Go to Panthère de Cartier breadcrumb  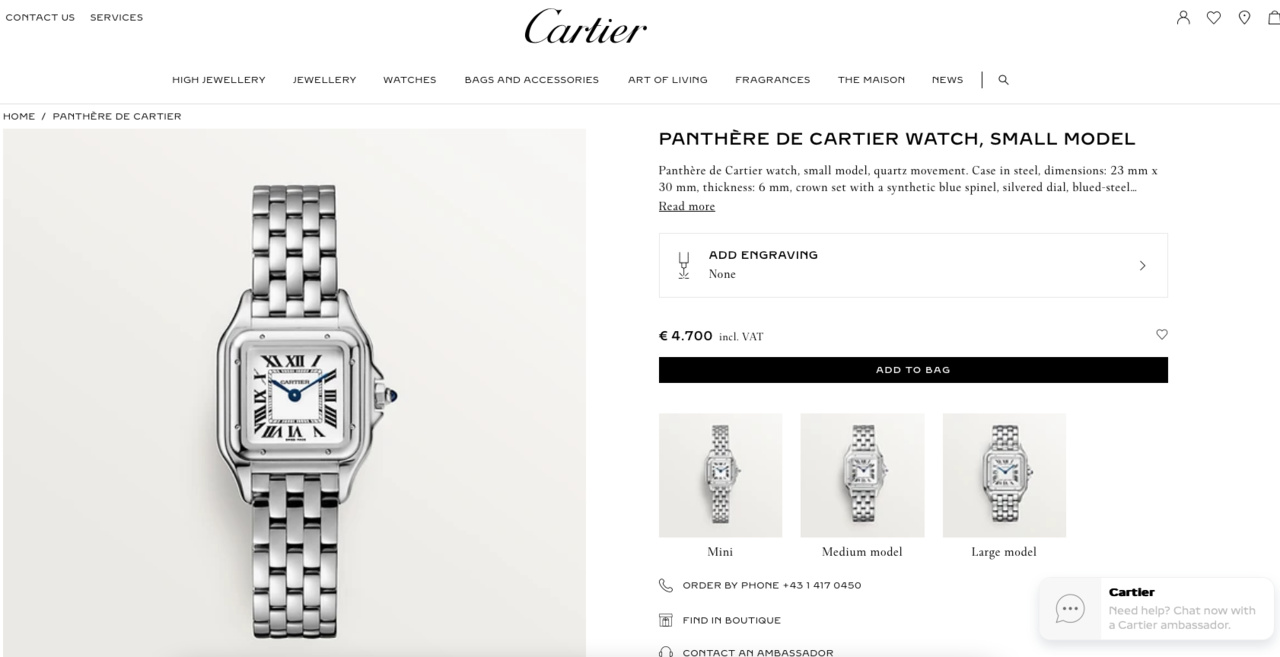tap(117, 116)
